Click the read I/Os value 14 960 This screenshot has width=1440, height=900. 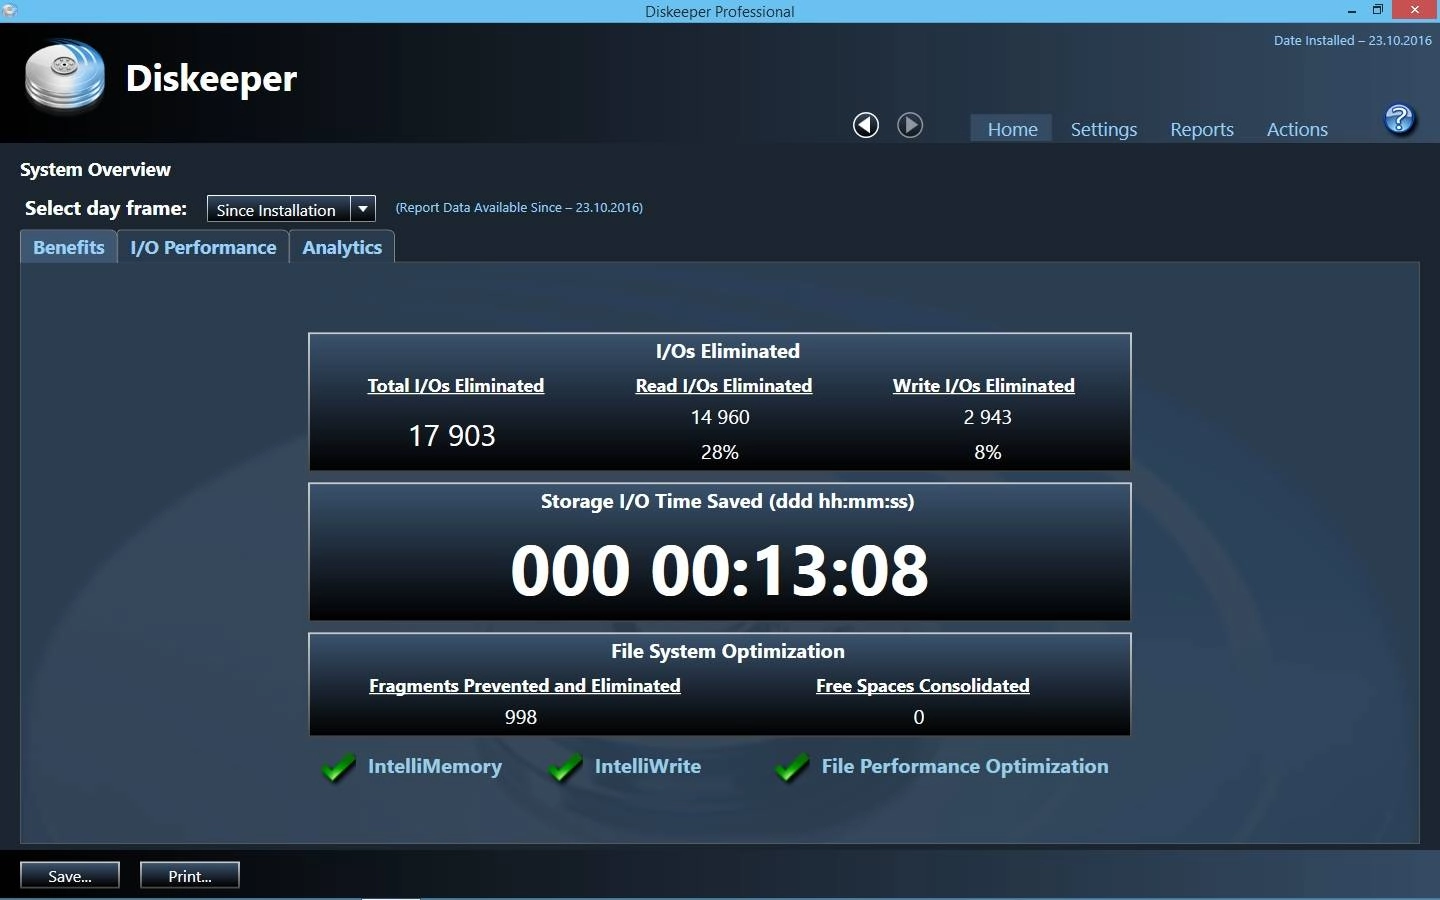point(720,417)
